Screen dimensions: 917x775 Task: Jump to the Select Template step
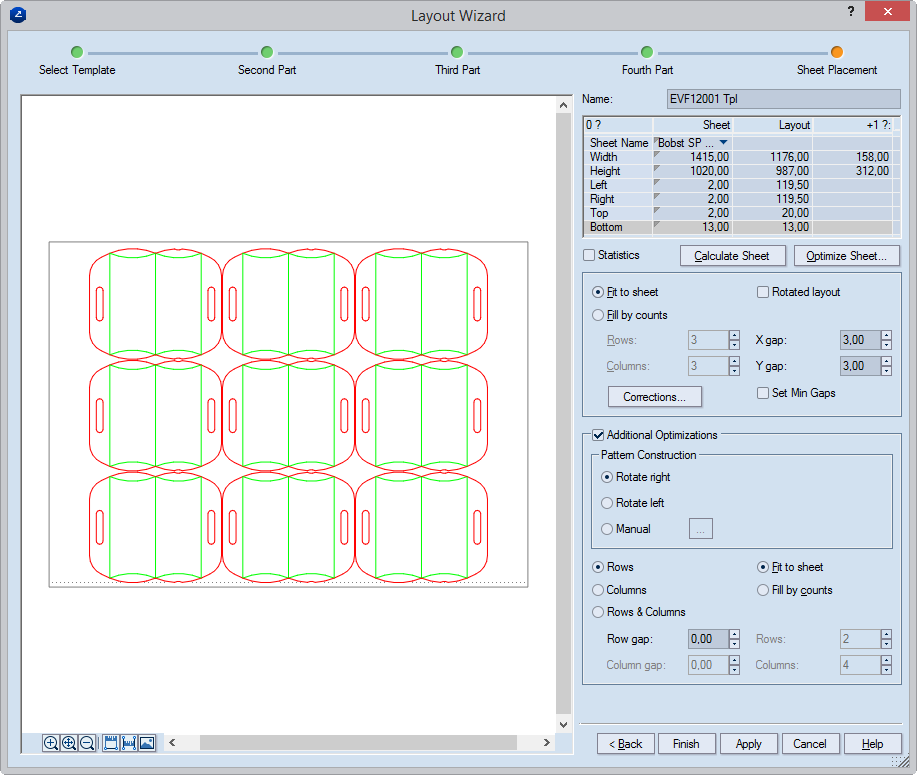77,52
